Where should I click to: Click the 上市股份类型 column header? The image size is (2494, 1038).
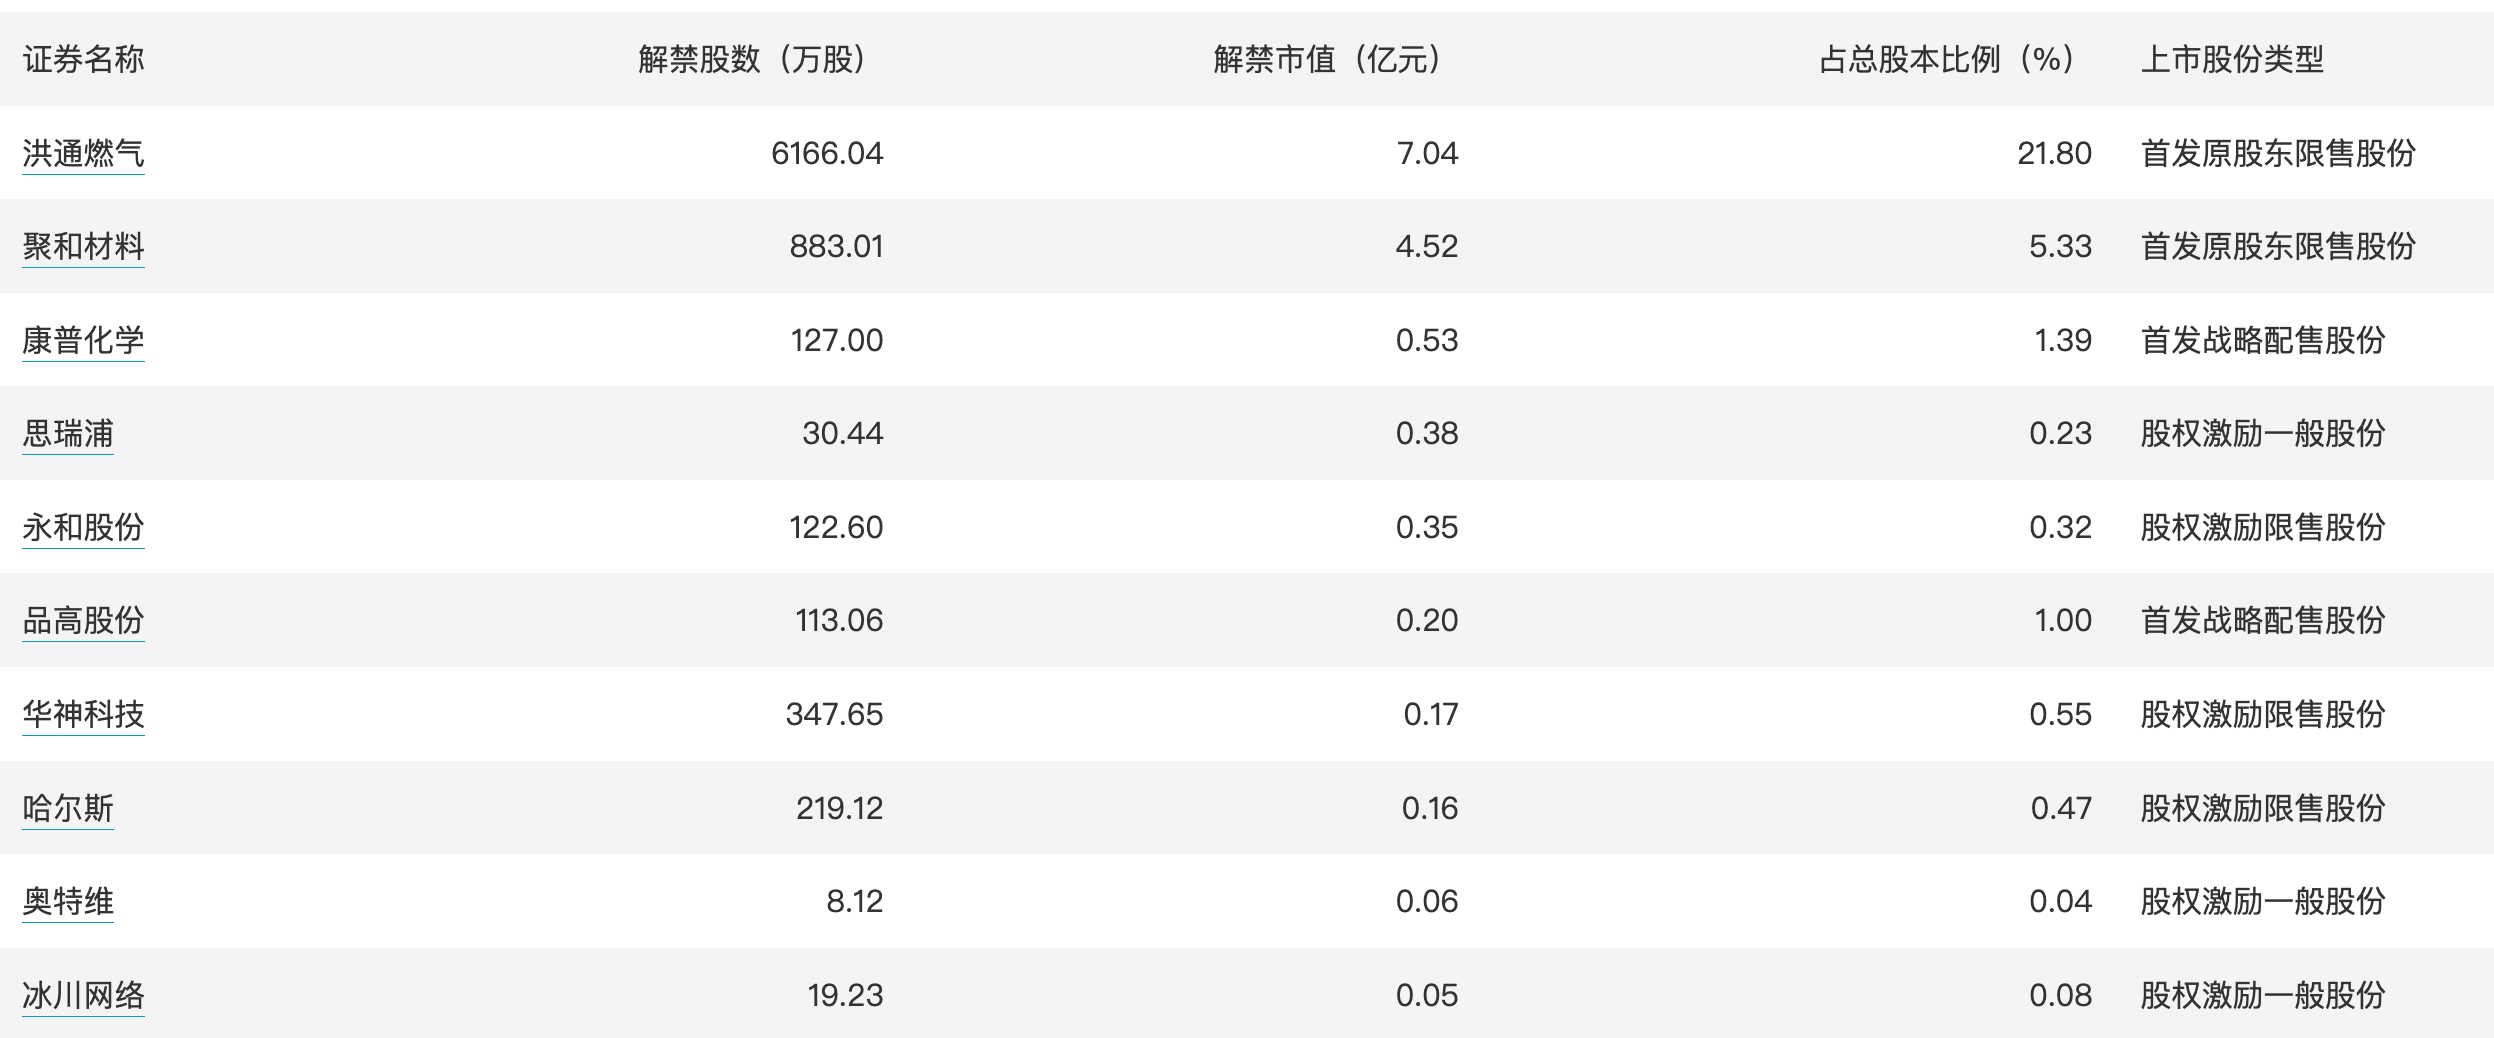[x=2232, y=59]
